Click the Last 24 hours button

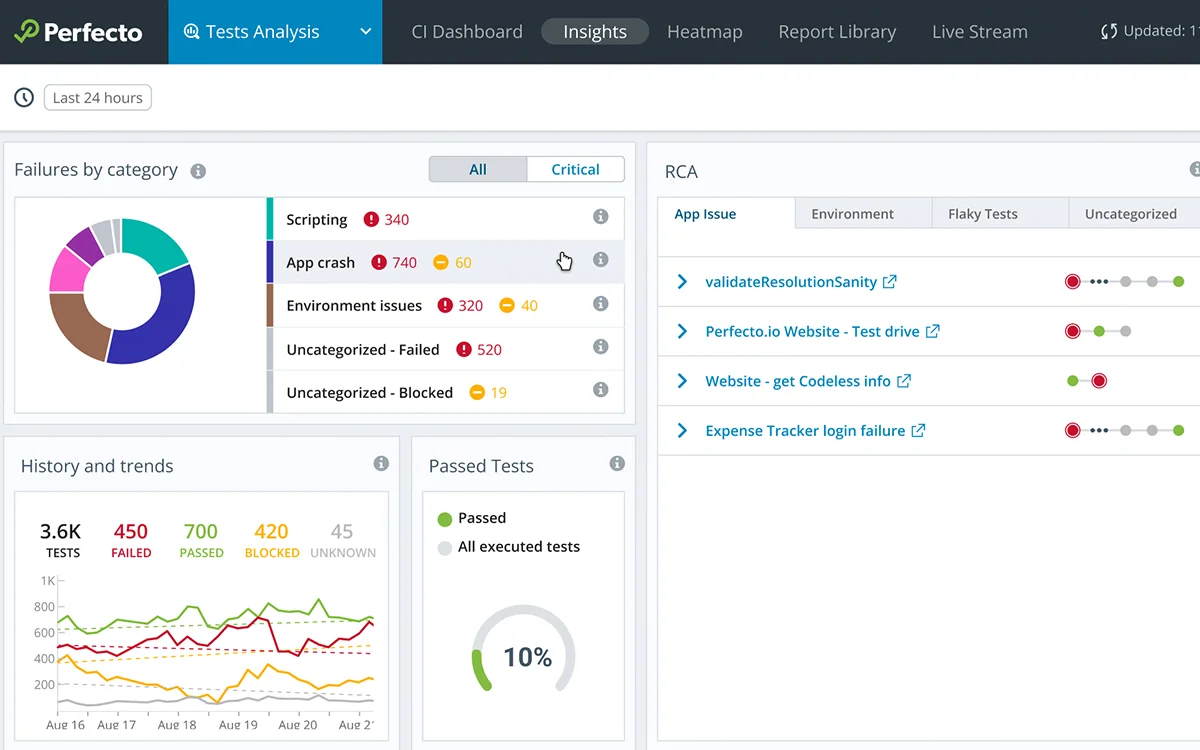[98, 98]
